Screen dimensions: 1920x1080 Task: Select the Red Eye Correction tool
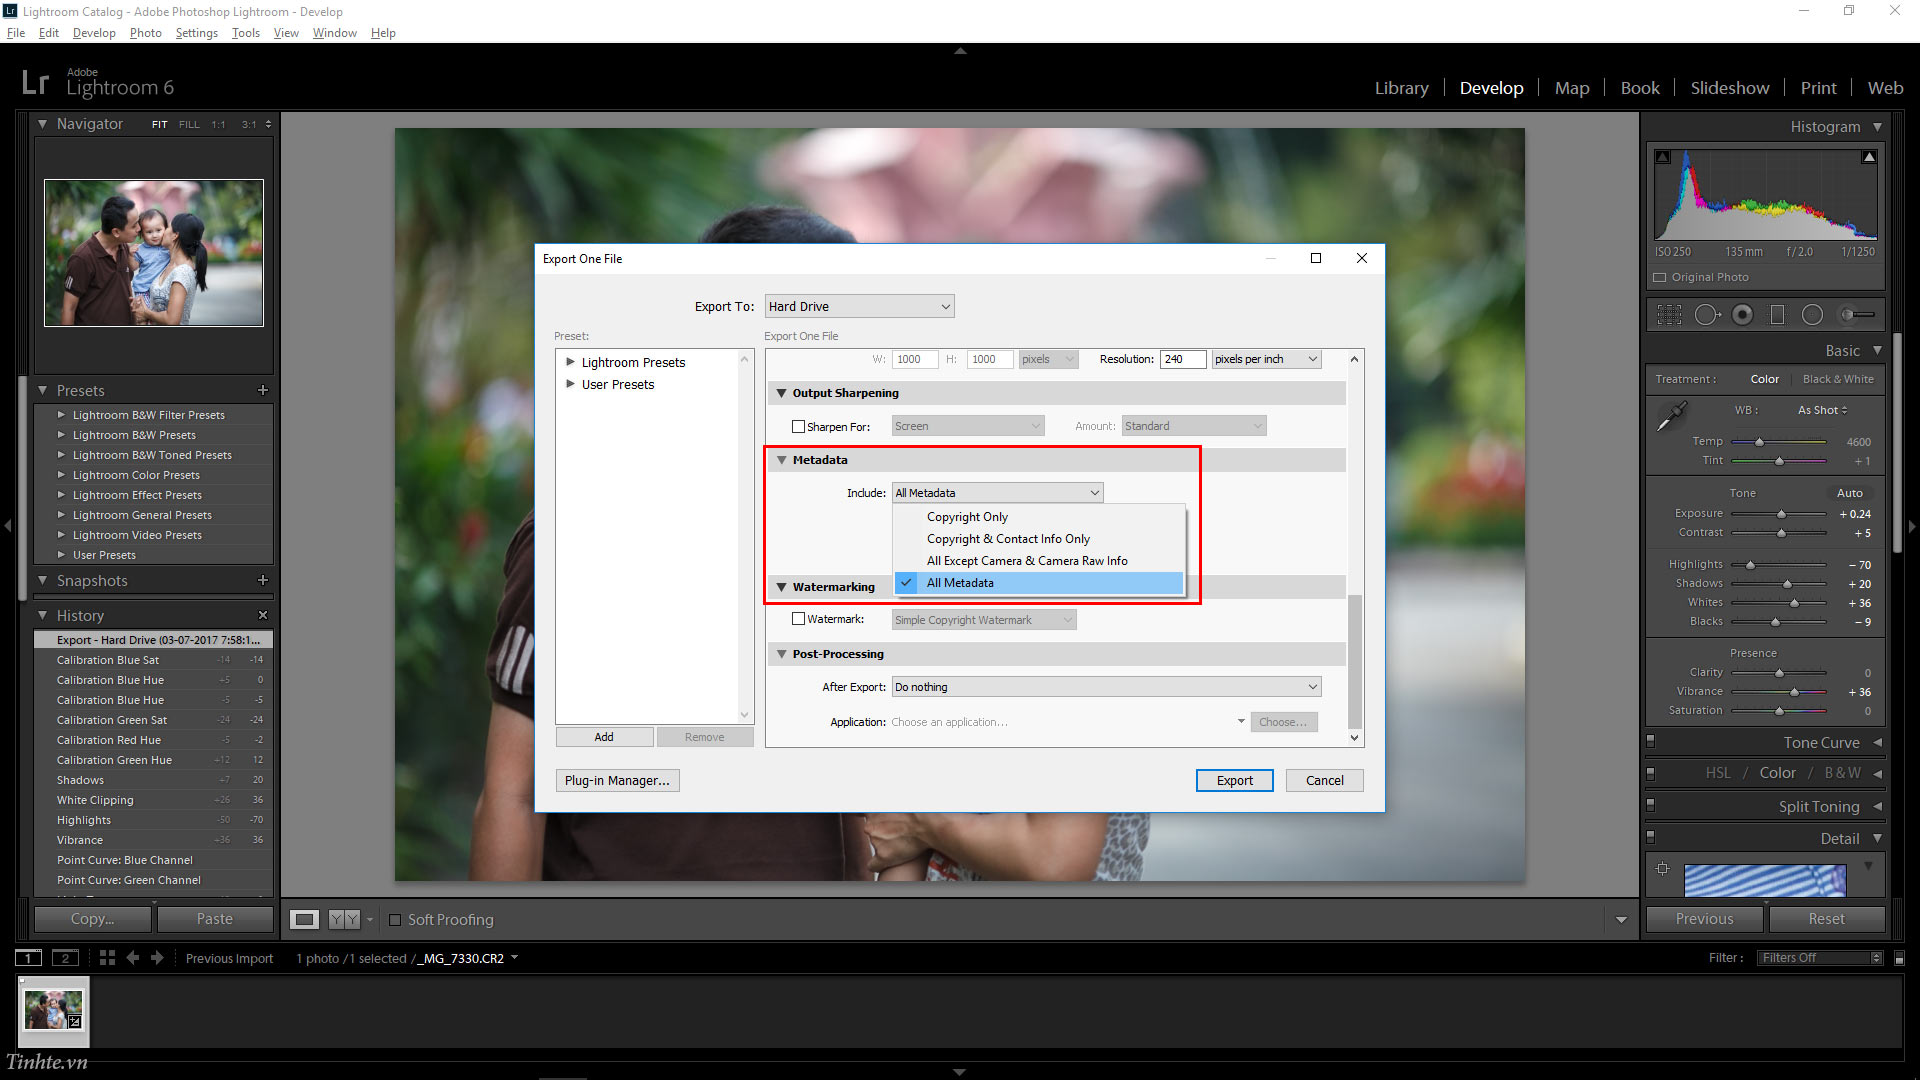tap(1742, 315)
